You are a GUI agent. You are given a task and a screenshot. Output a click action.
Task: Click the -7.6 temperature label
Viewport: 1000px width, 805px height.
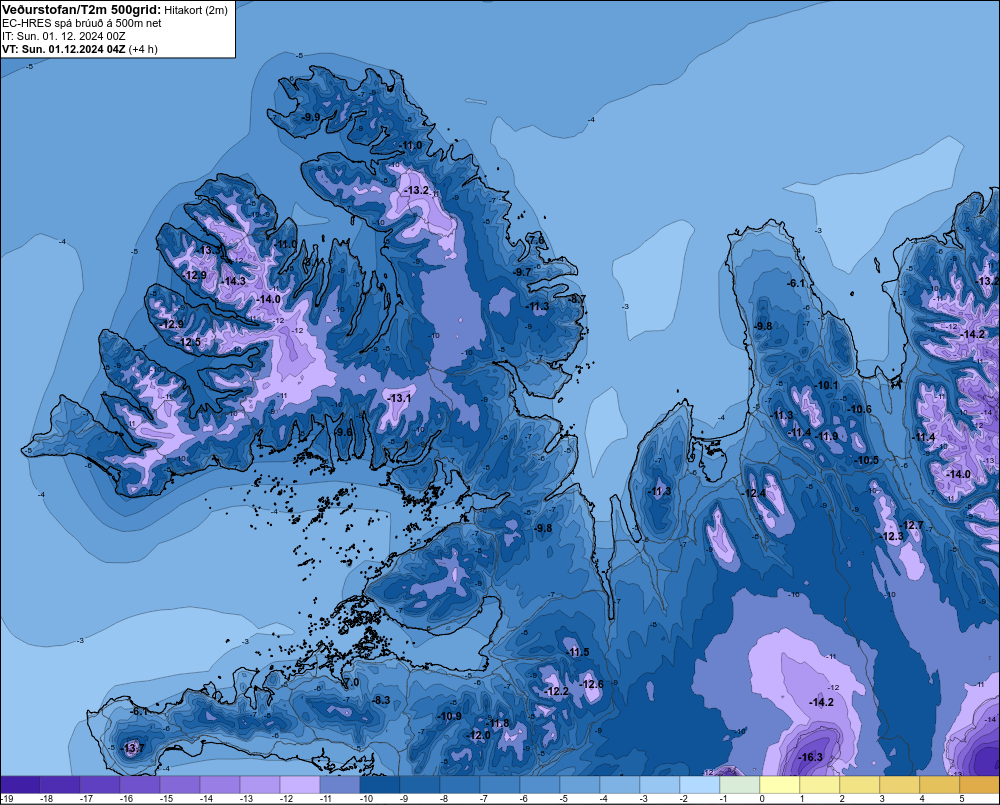537,240
